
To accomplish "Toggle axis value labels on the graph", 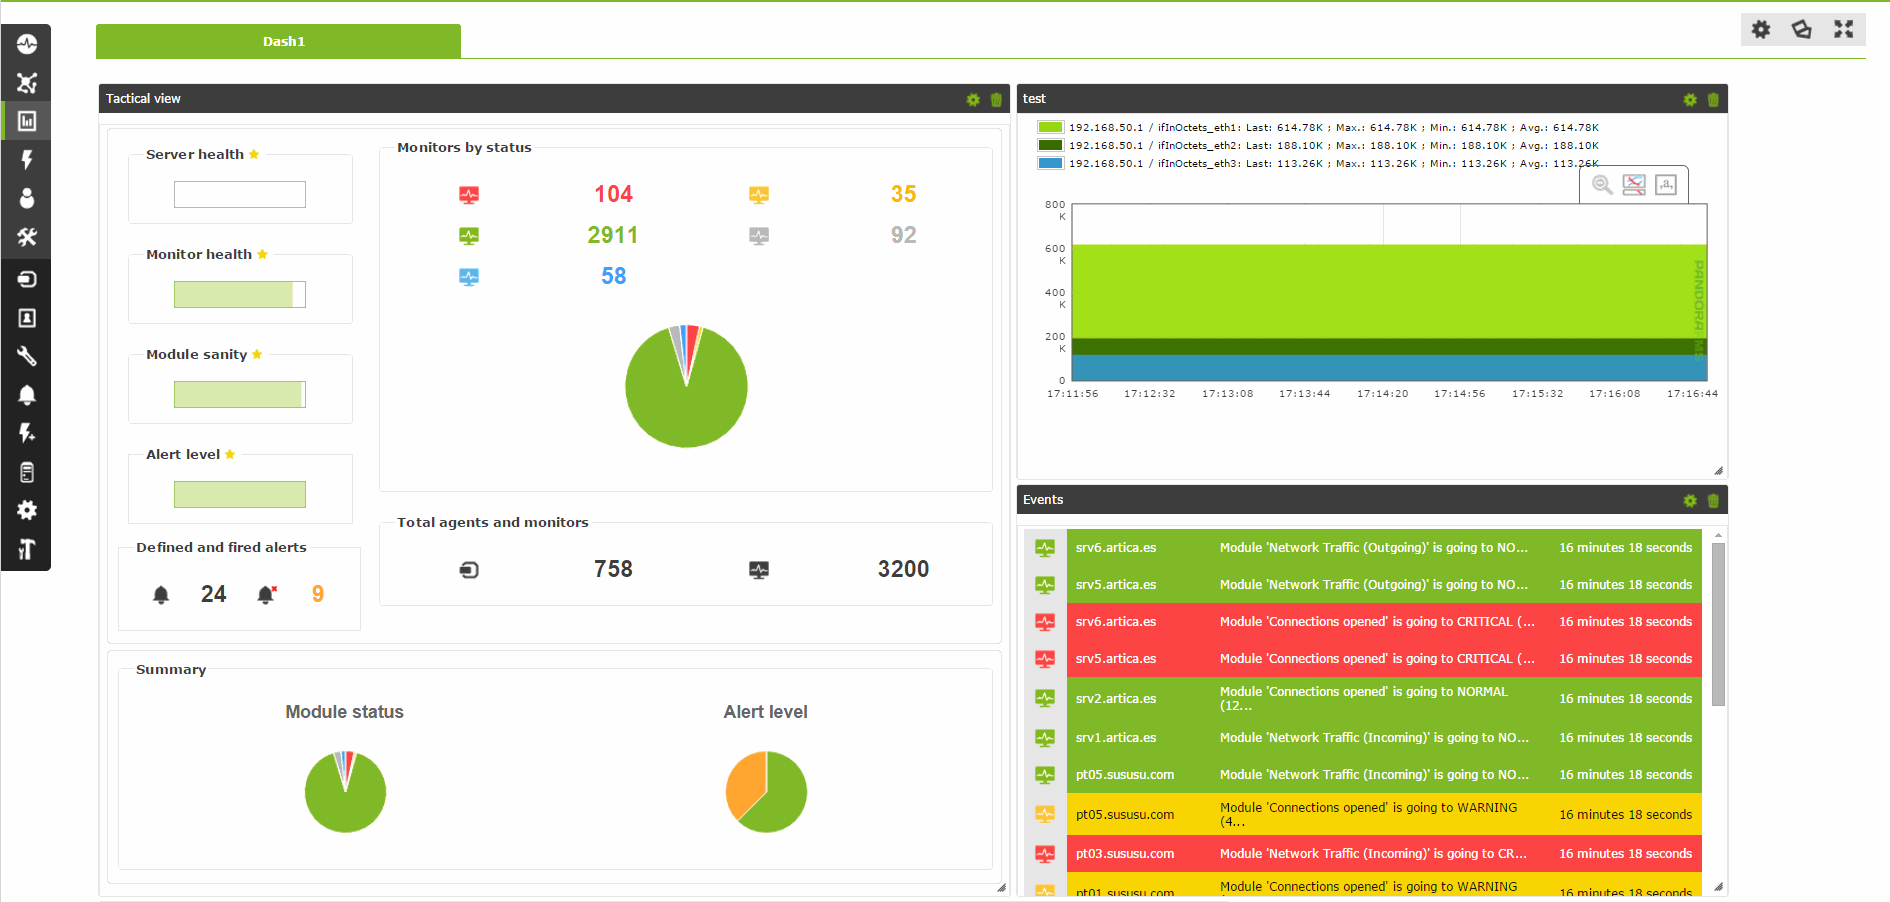I will 1666,185.
